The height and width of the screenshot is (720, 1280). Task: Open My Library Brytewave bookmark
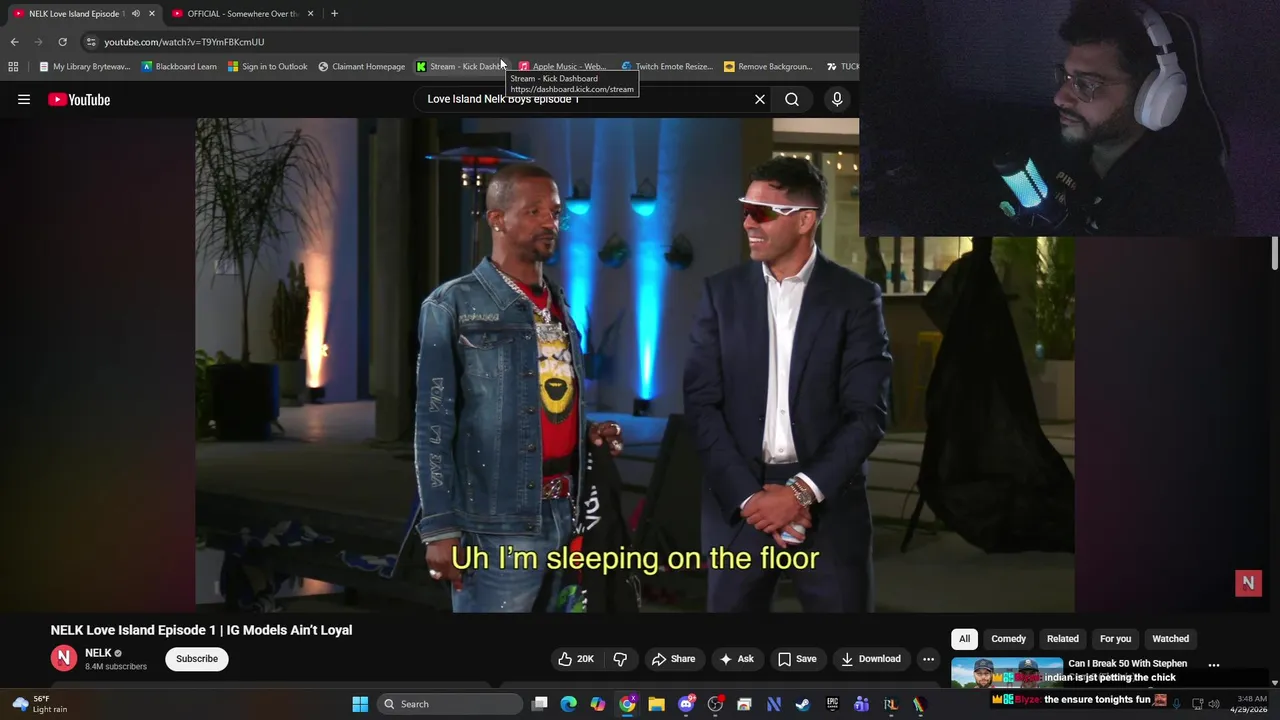(85, 67)
